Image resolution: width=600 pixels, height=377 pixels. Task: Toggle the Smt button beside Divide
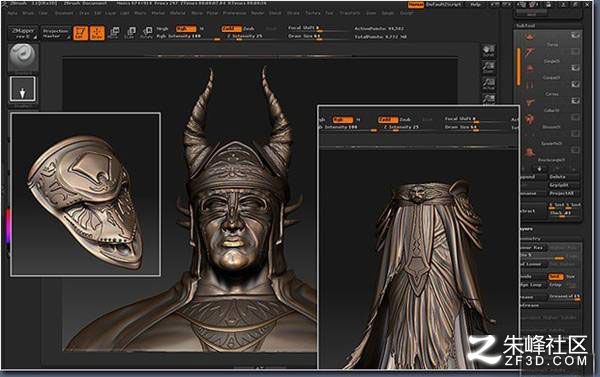click(x=556, y=276)
